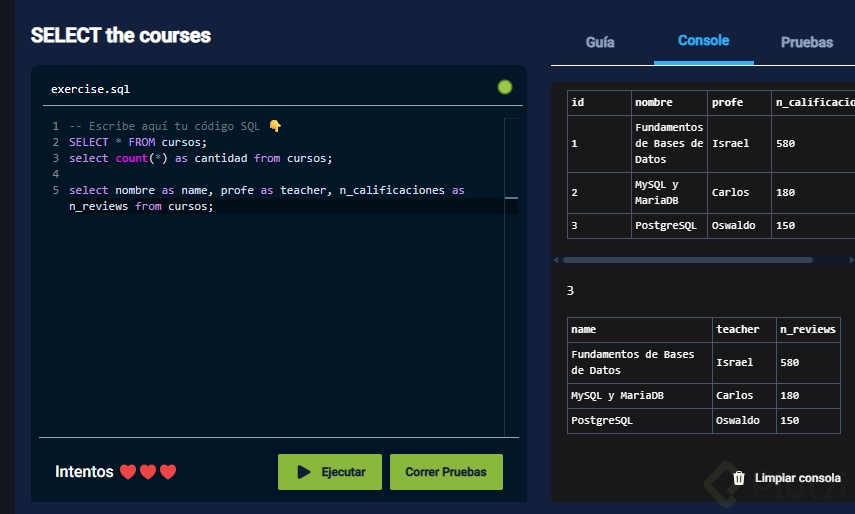Screen dimensions: 855x514
Task: Click the pointing-down emoji in the comment
Action: 275,126
